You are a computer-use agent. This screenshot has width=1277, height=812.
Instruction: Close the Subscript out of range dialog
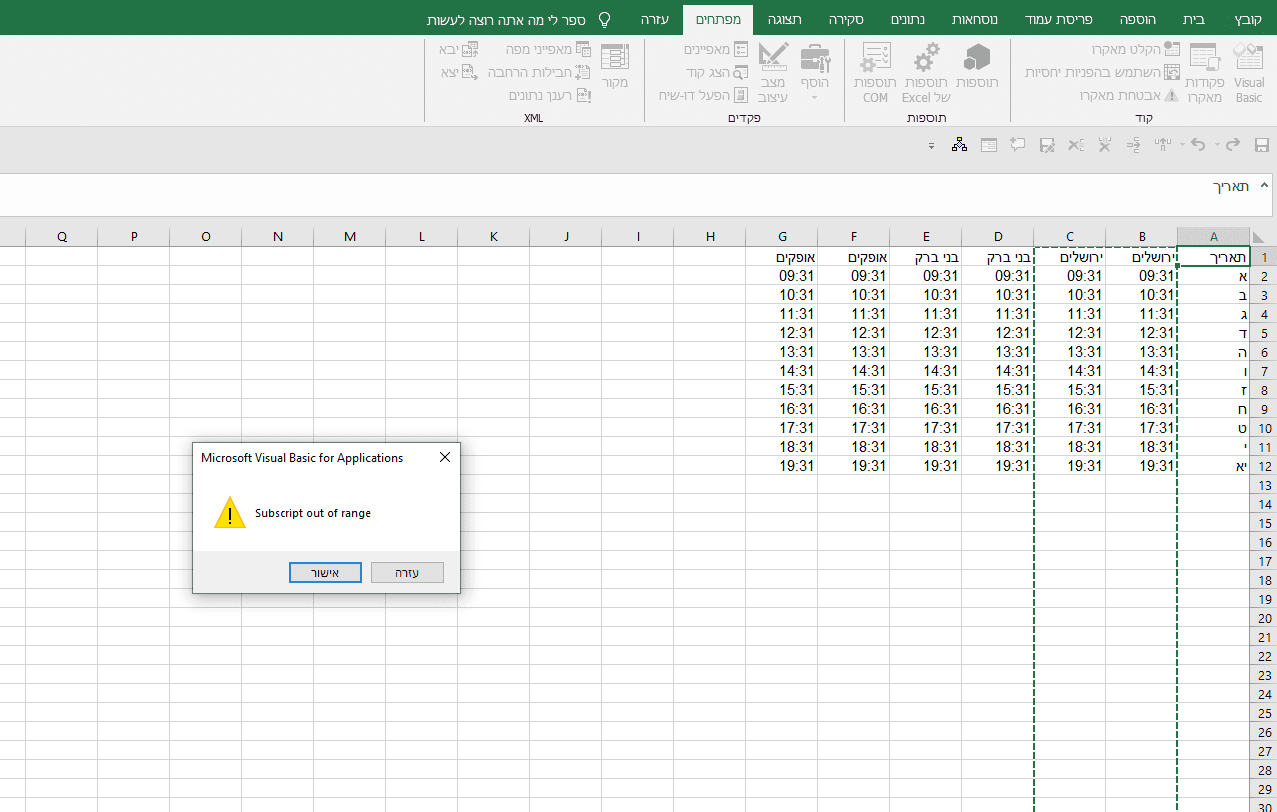pos(445,457)
